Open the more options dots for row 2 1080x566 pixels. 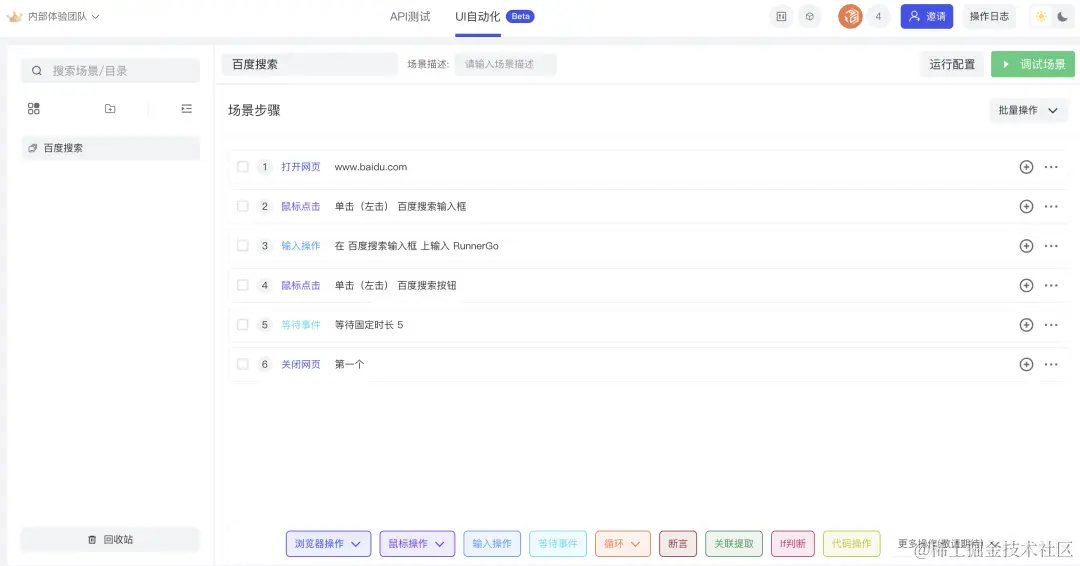[1051, 206]
